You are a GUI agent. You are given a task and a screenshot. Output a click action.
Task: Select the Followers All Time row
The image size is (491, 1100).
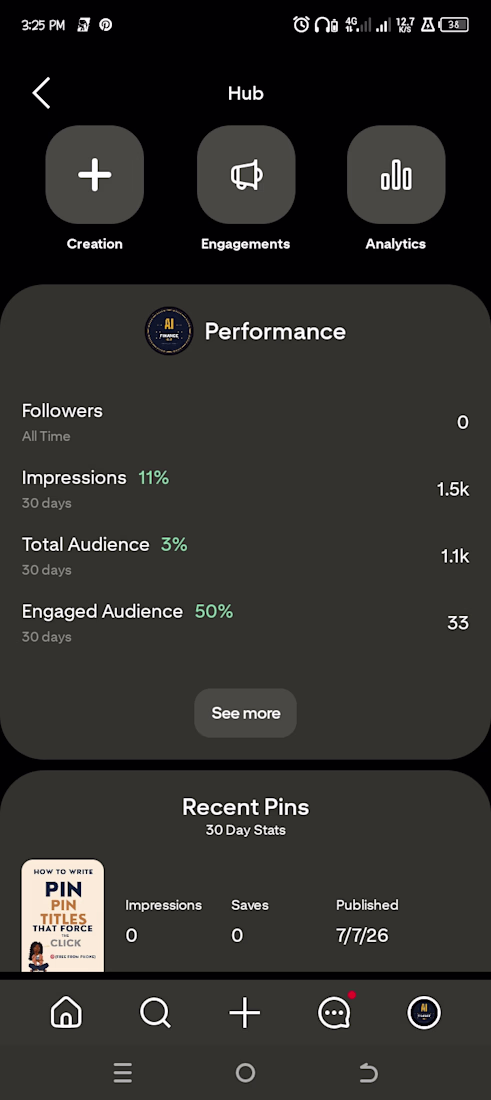(246, 422)
